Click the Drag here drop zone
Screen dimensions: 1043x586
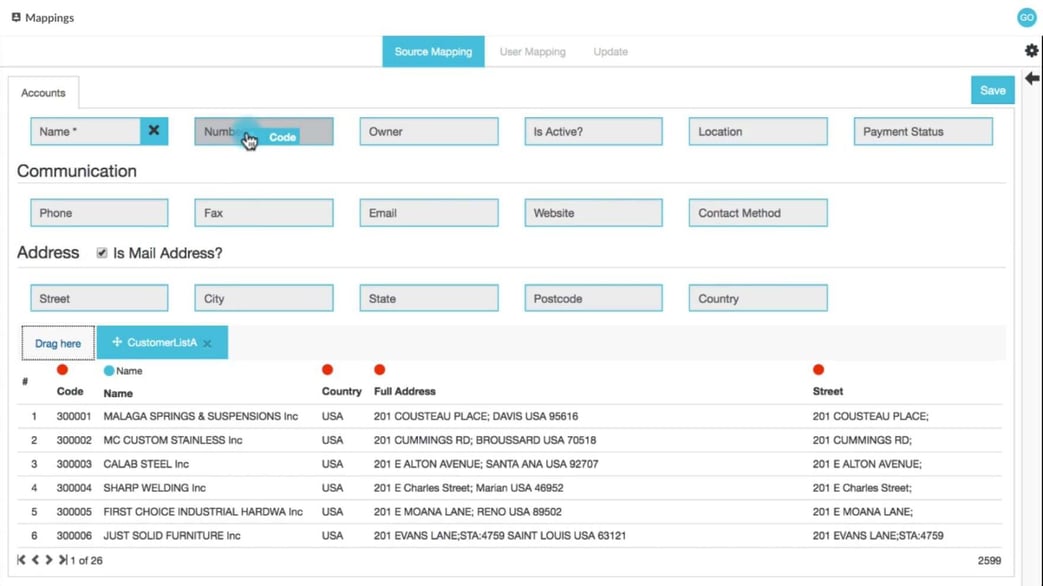(x=58, y=343)
